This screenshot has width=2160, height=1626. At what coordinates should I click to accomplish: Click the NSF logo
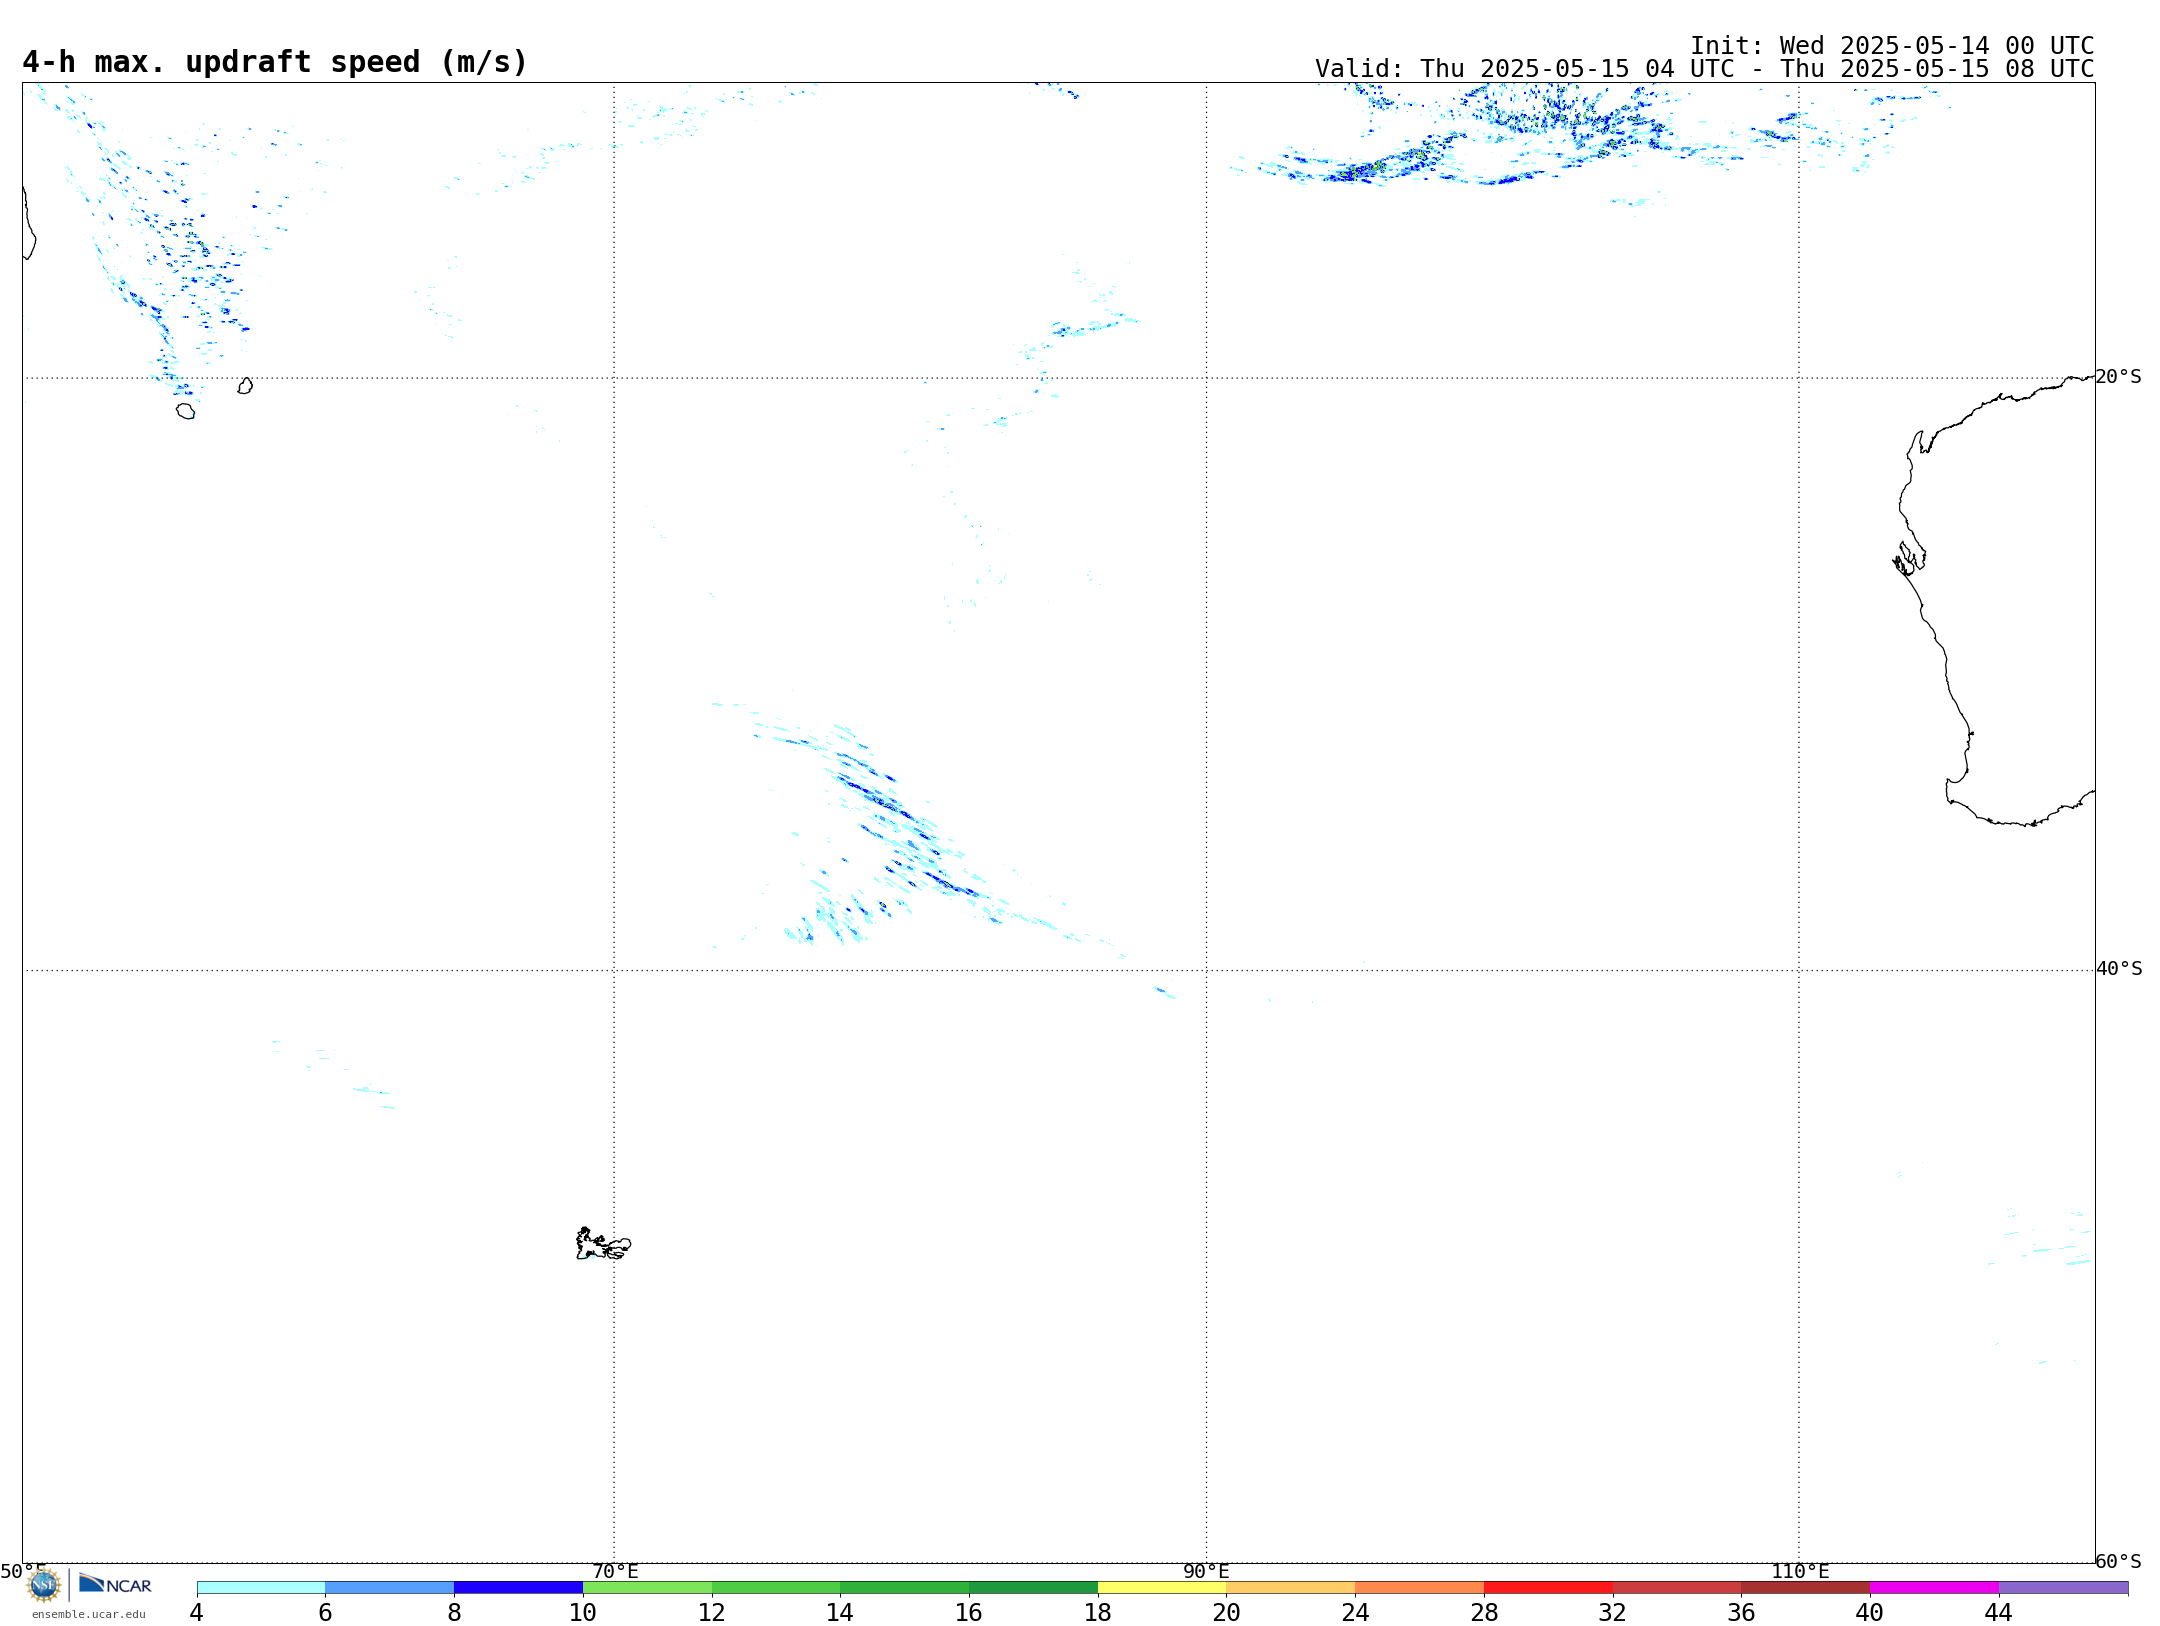point(44,1585)
